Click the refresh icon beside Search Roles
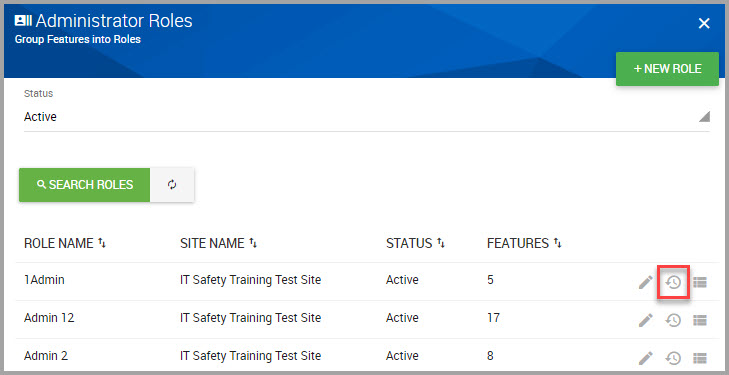The image size is (729, 375). pyautogui.click(x=172, y=184)
